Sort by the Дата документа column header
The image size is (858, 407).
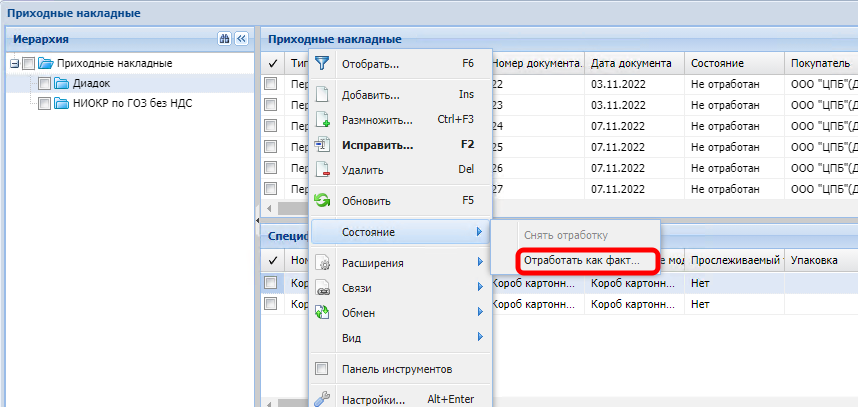[x=632, y=63]
